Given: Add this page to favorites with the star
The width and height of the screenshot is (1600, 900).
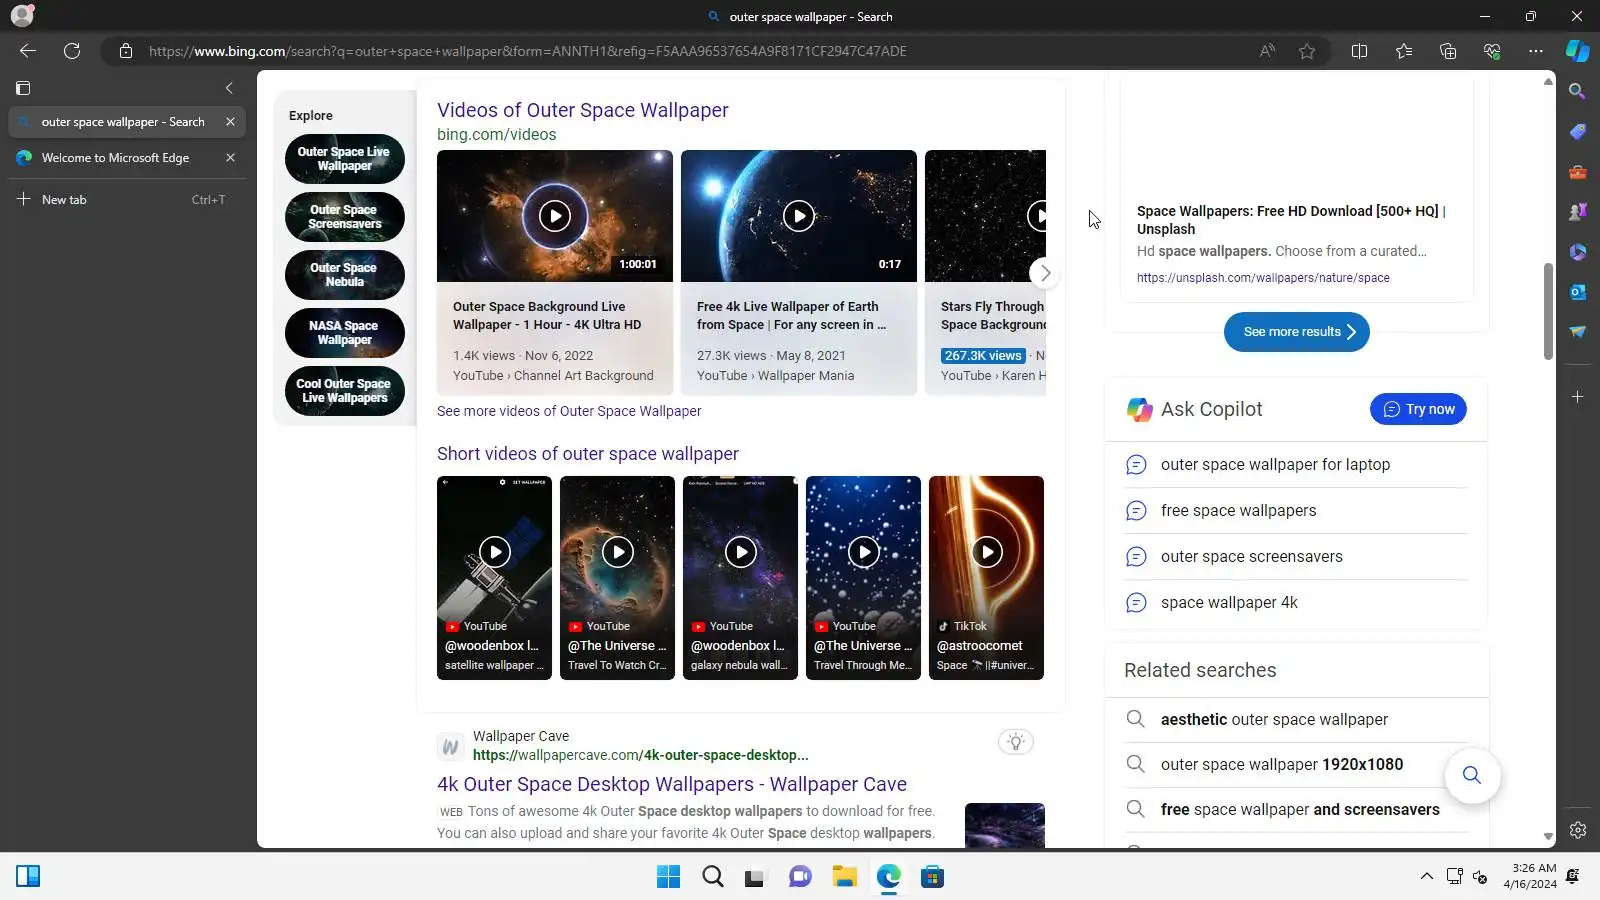Looking at the screenshot, I should click(x=1307, y=51).
